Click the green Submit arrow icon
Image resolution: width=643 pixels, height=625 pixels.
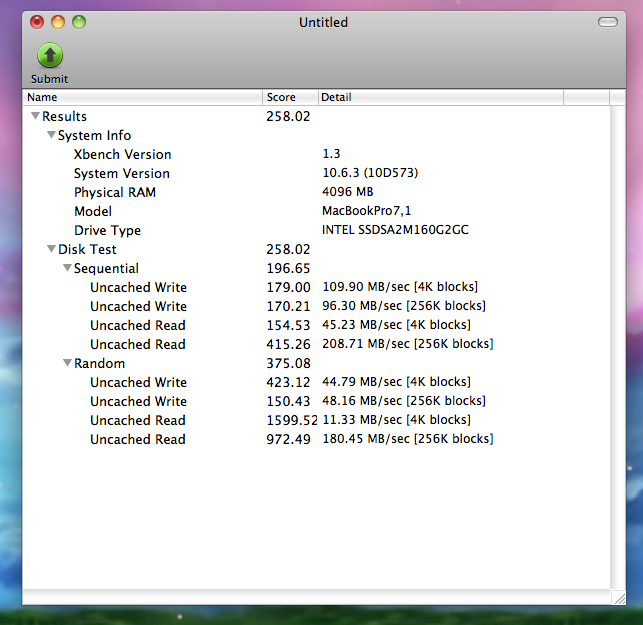50,55
